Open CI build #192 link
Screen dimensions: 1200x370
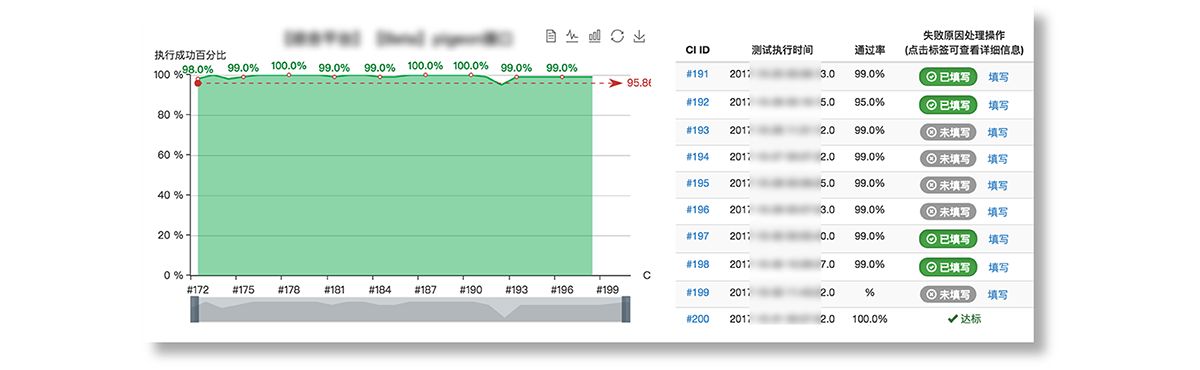click(x=697, y=102)
